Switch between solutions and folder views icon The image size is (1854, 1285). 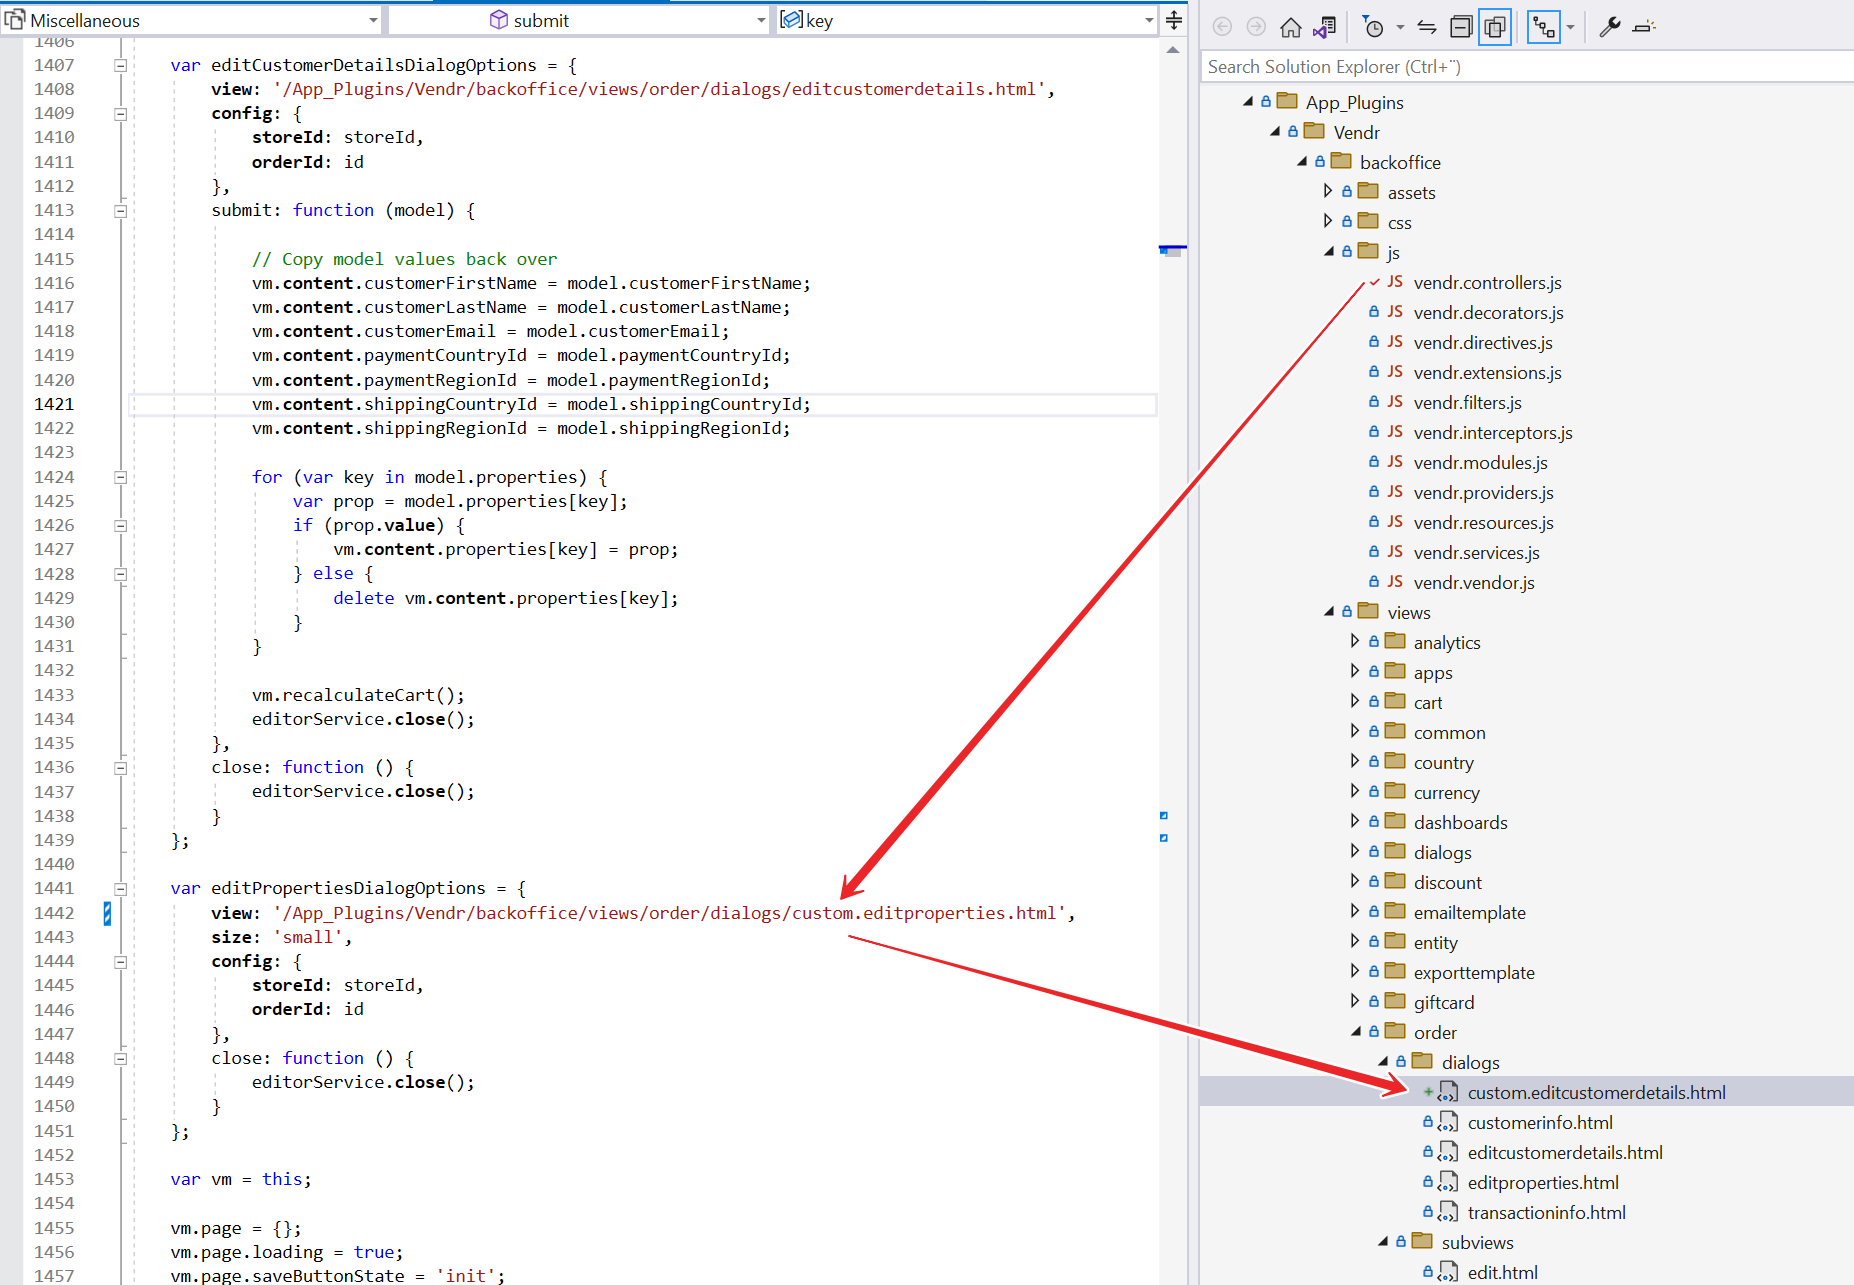(x=1325, y=27)
